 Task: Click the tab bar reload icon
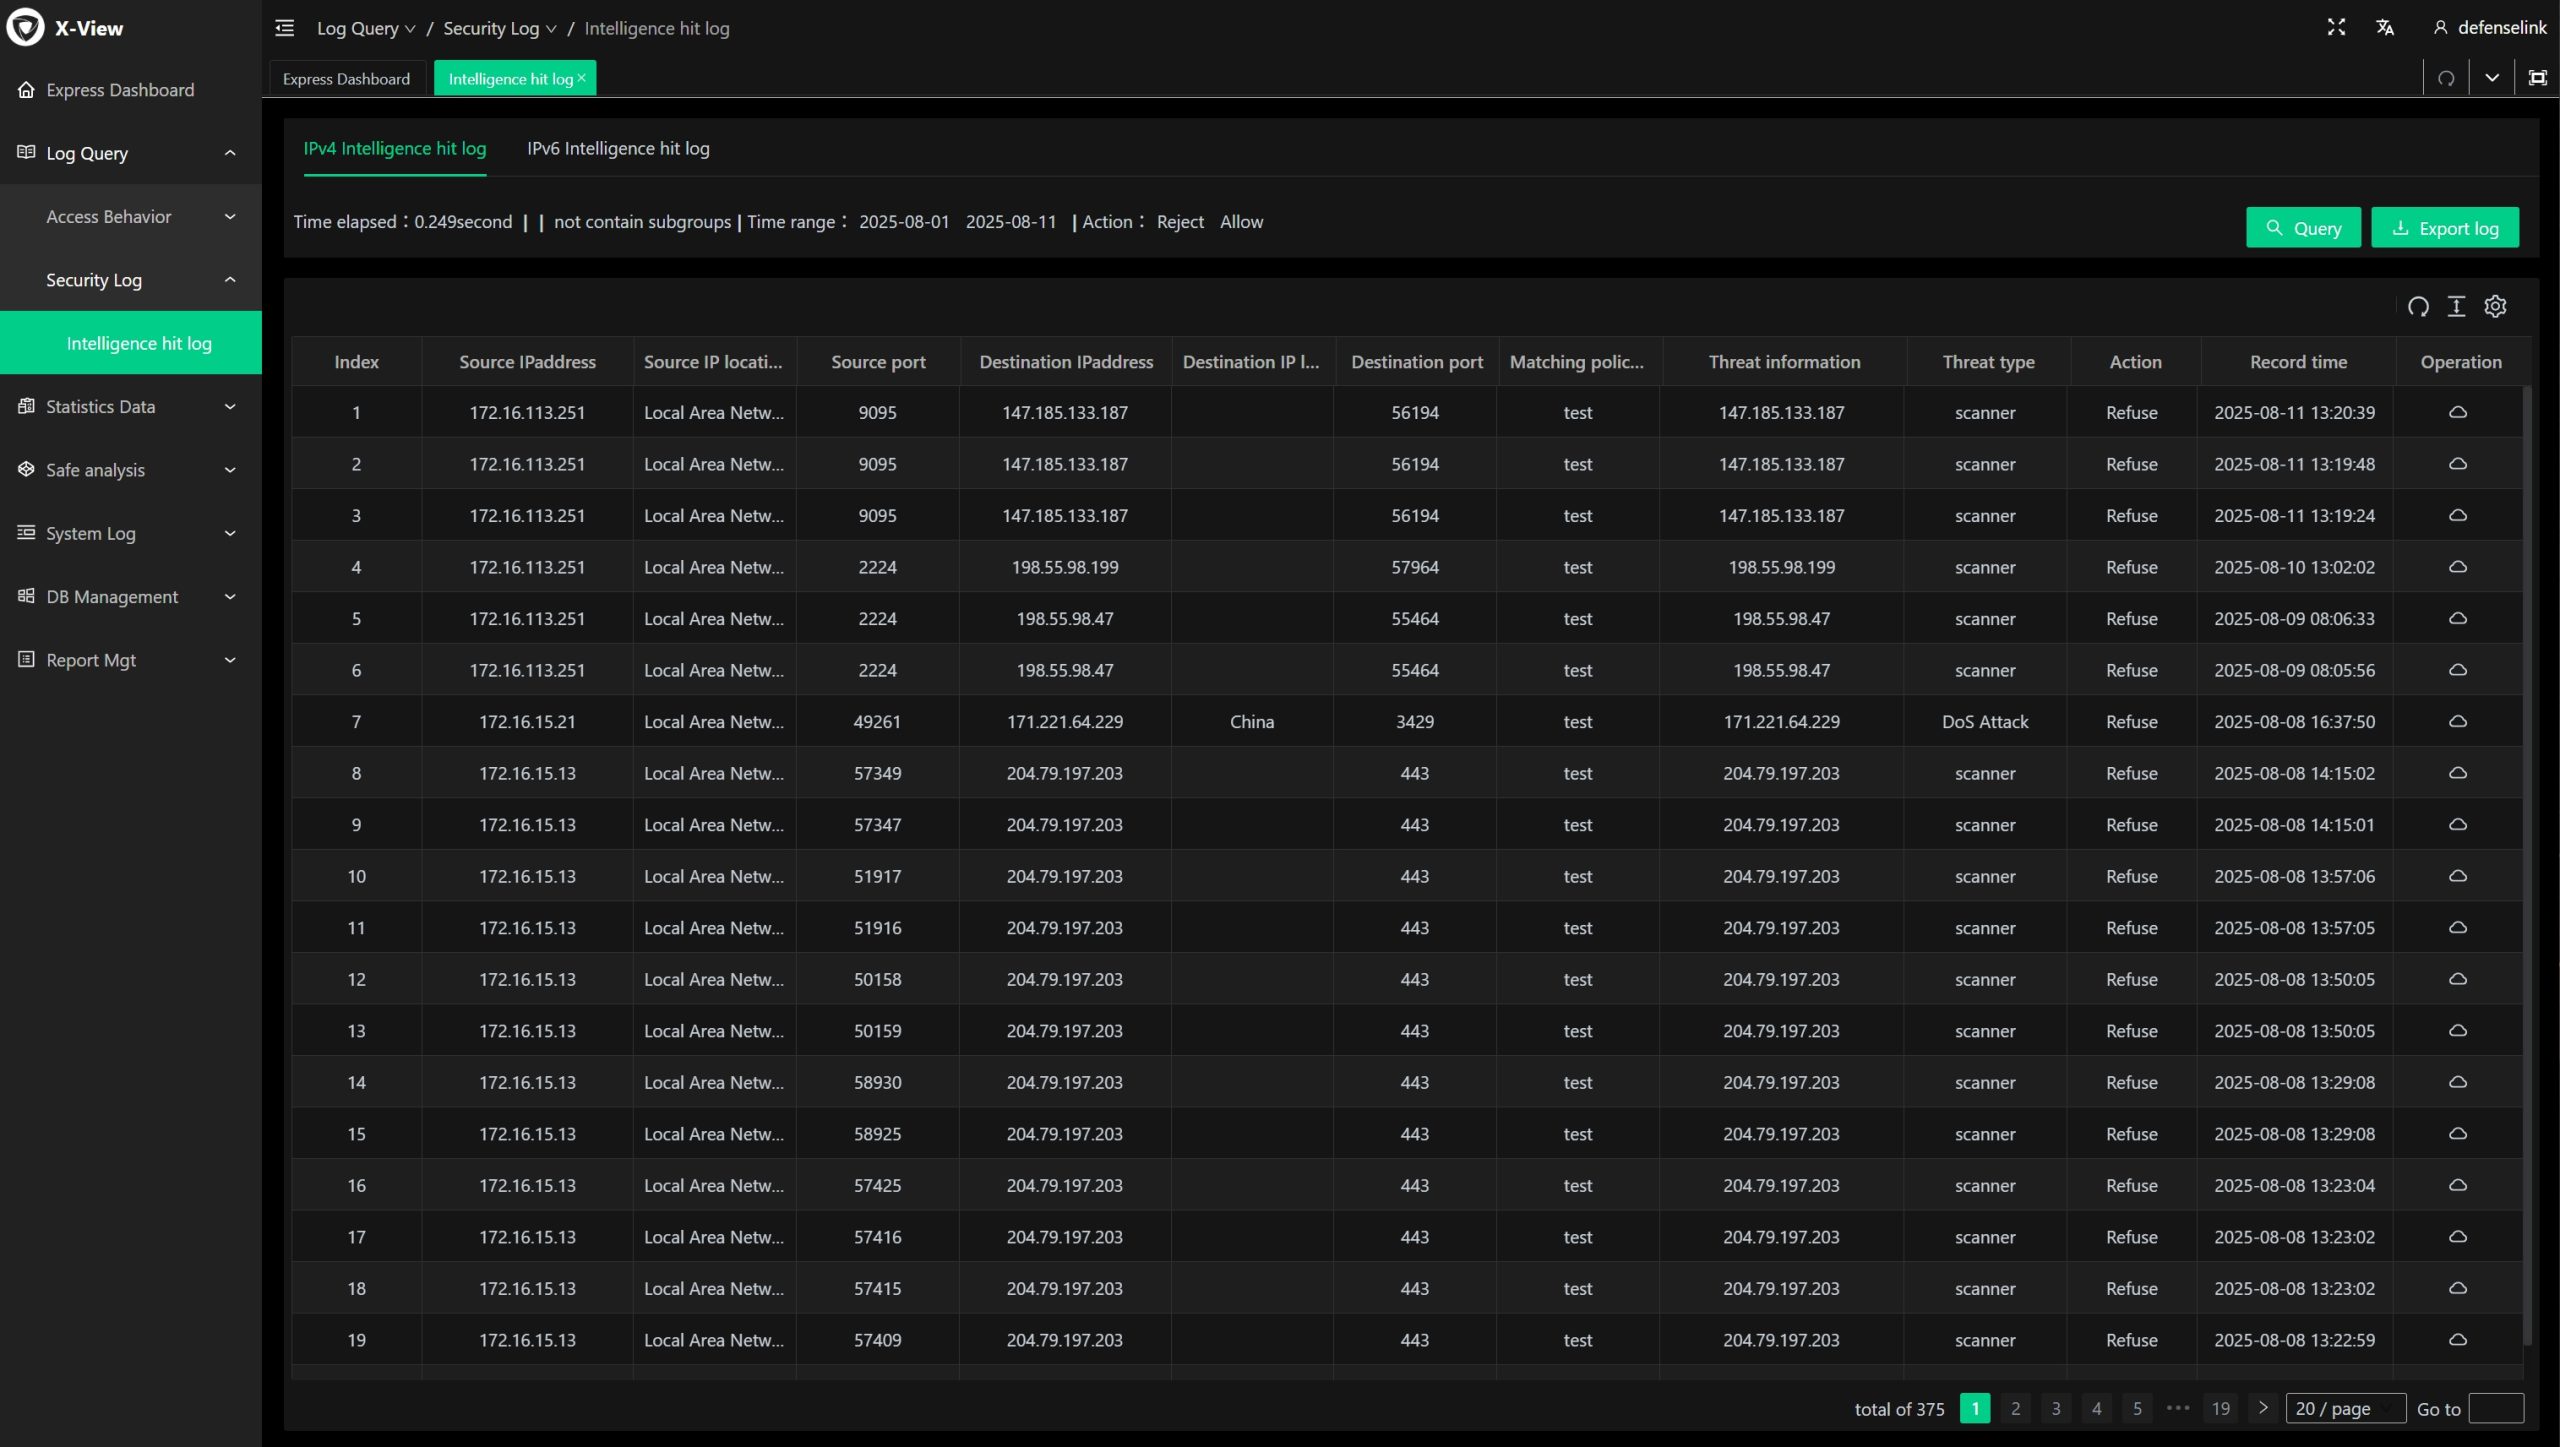(x=2446, y=78)
